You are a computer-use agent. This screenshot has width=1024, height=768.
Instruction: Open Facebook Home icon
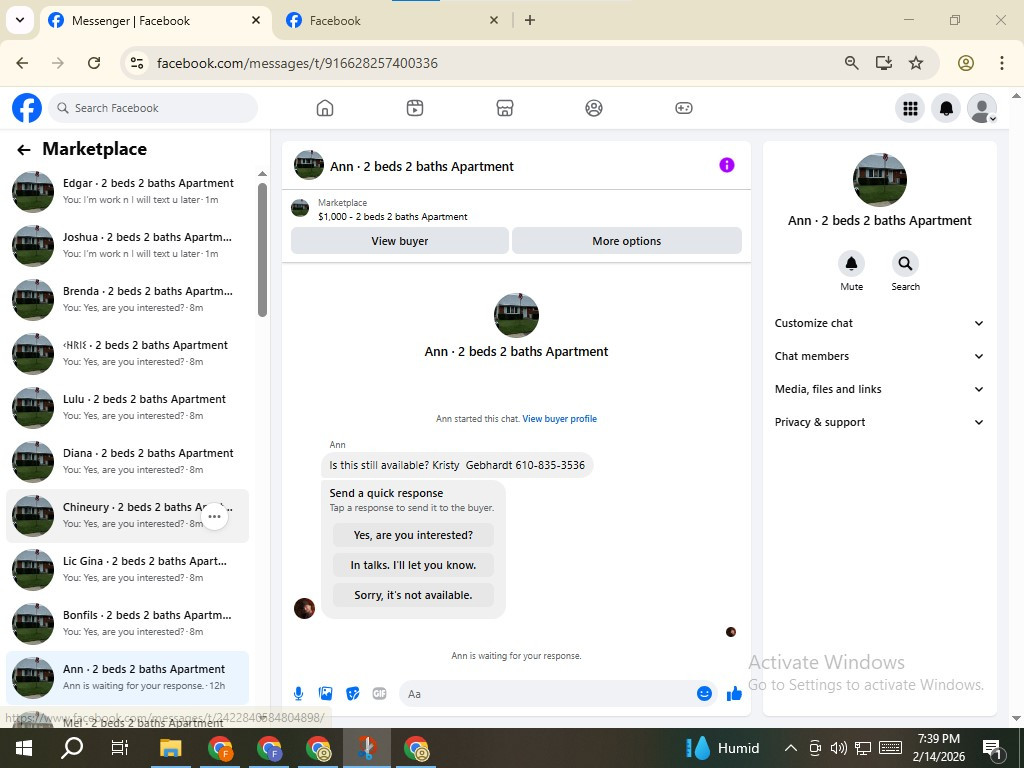325,108
